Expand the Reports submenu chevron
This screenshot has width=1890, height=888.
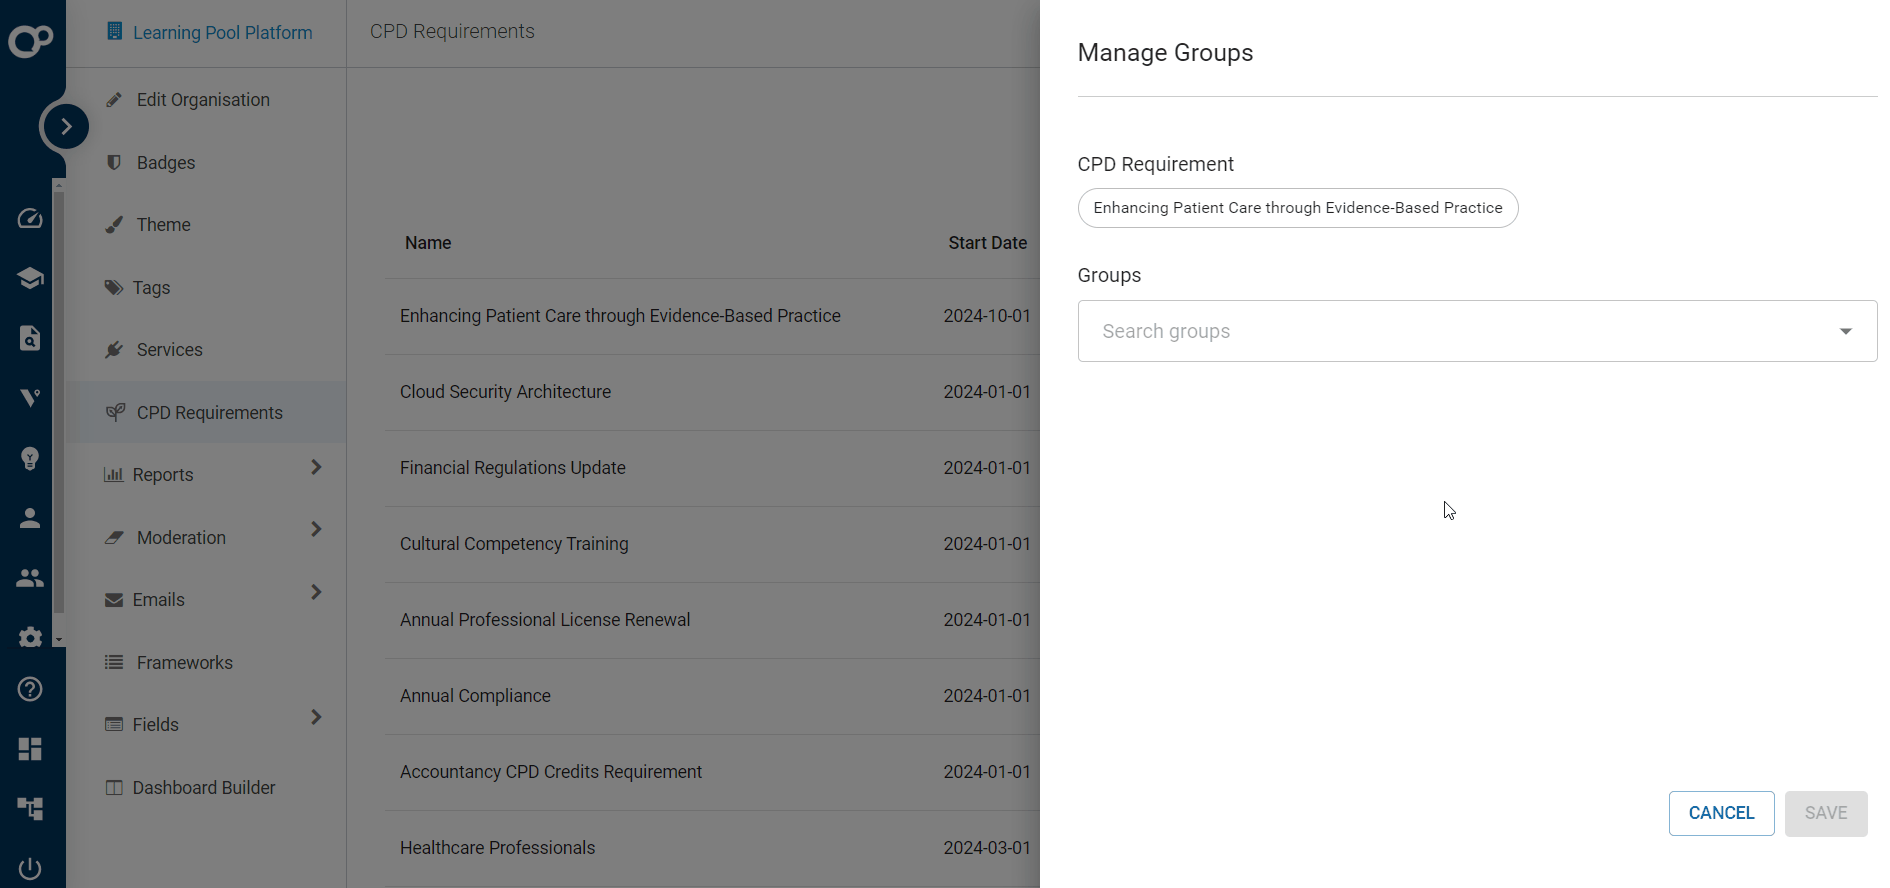(x=316, y=467)
